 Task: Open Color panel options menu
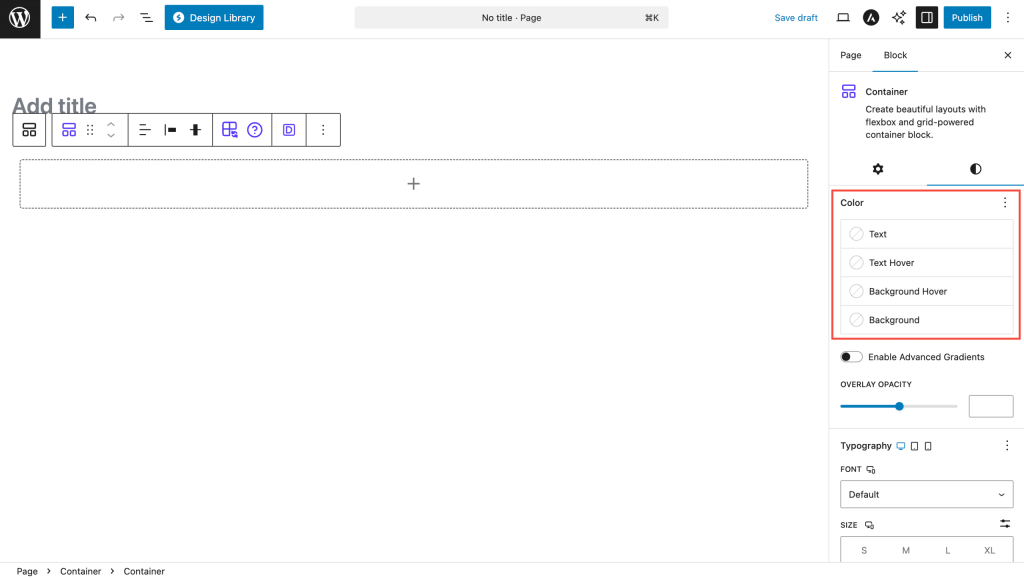pos(1005,203)
